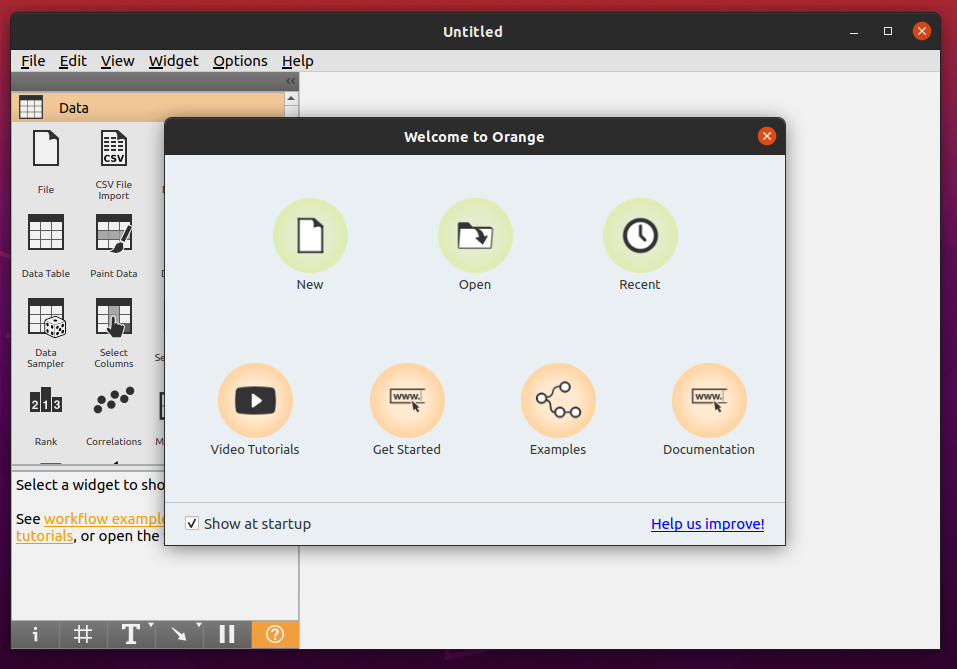Follow the Help us improve link
This screenshot has height=669, width=957.
(707, 524)
